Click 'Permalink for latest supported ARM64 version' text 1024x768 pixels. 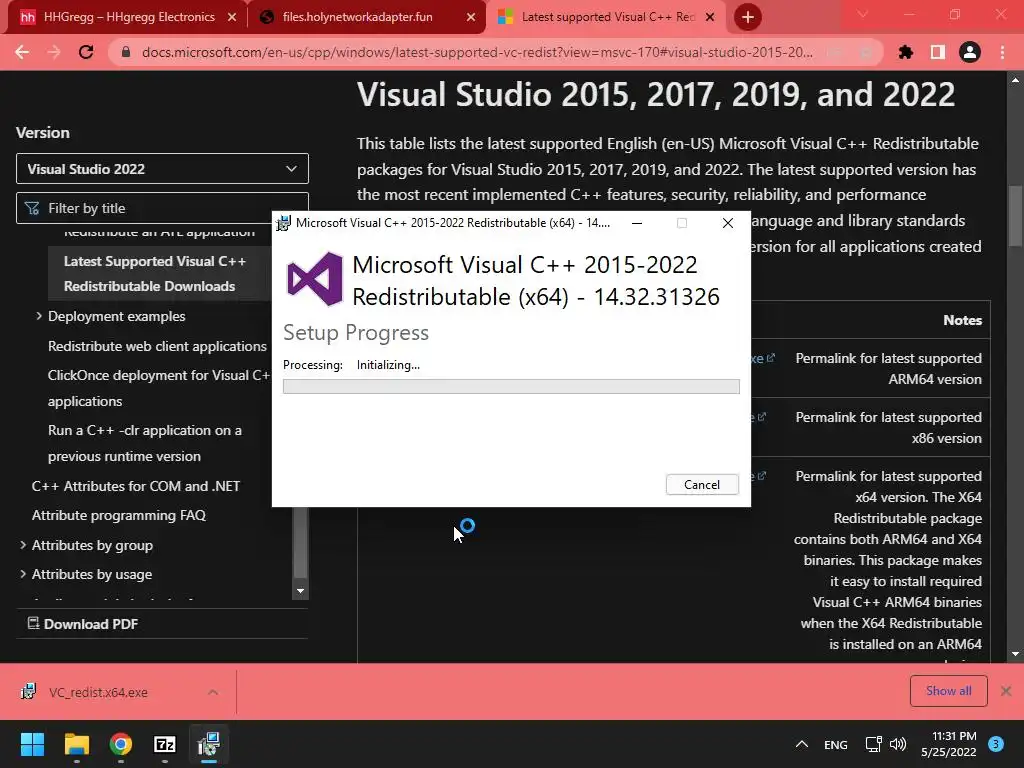888,368
